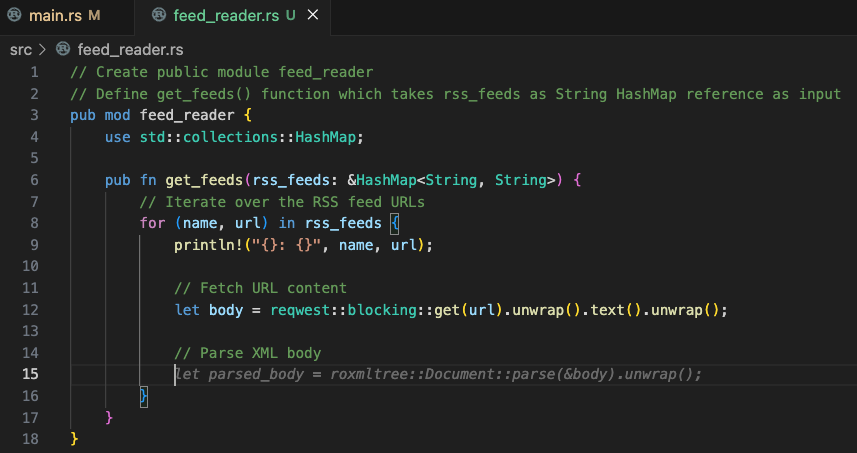
Task: Click 'blocking' on line 12
Action: coord(381,310)
